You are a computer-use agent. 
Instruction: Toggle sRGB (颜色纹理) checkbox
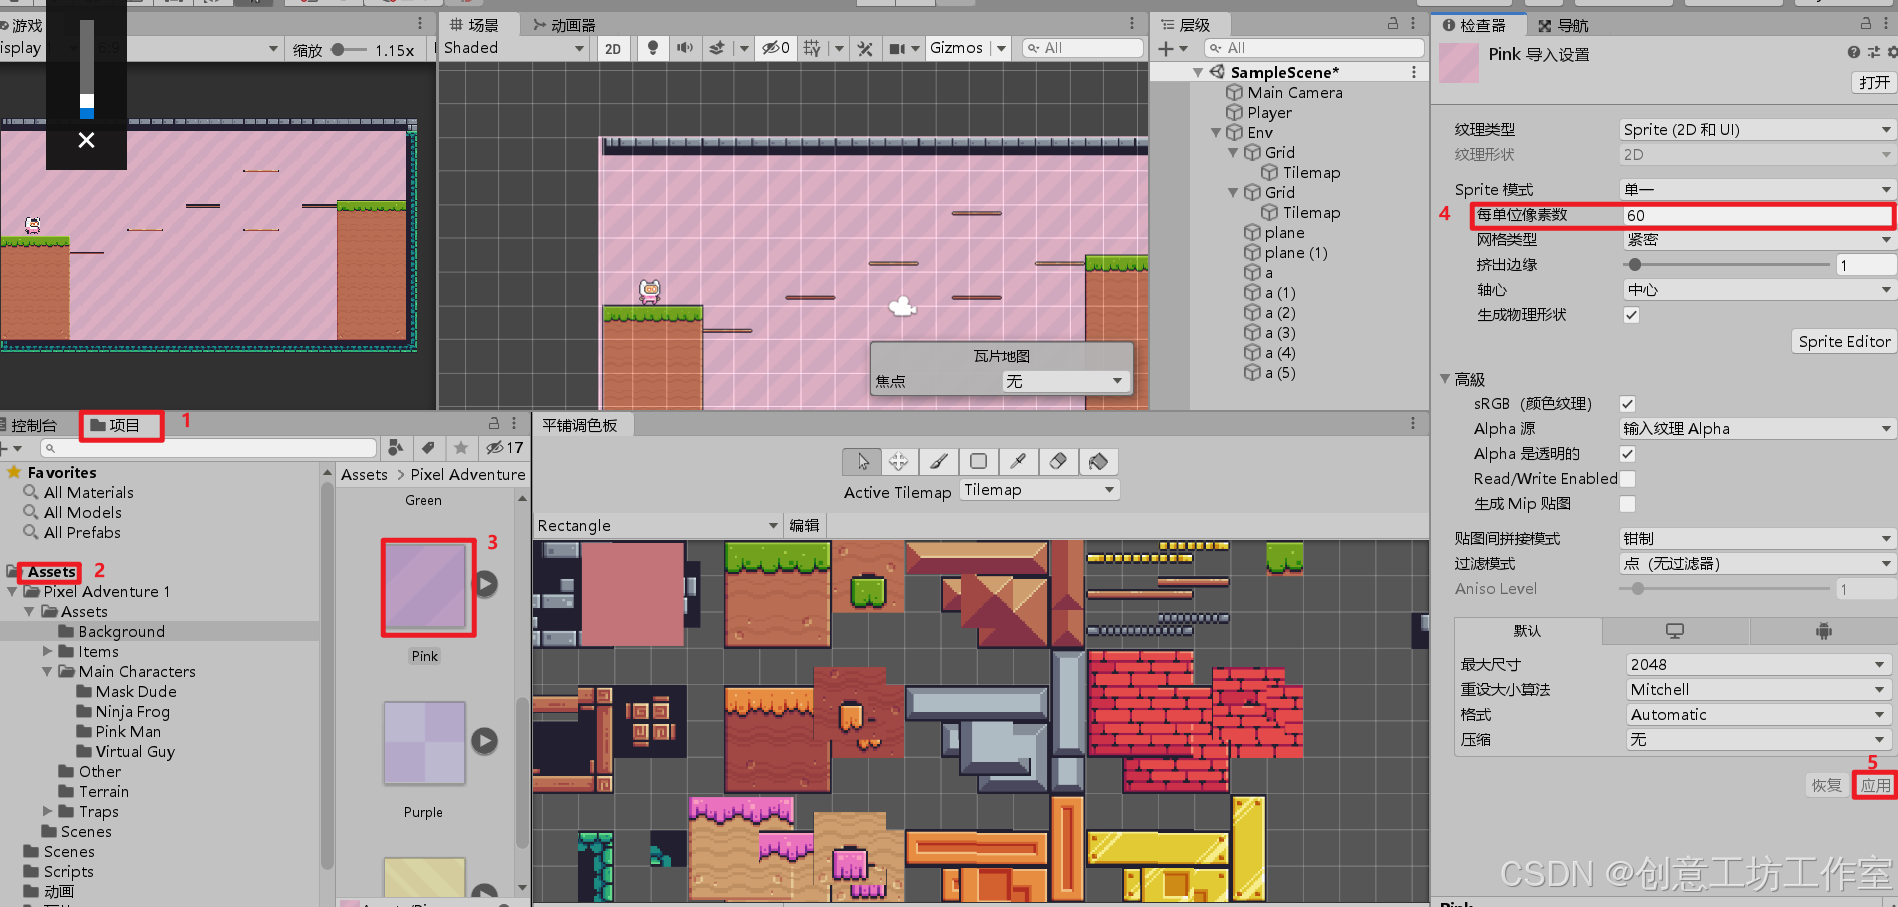tap(1628, 404)
